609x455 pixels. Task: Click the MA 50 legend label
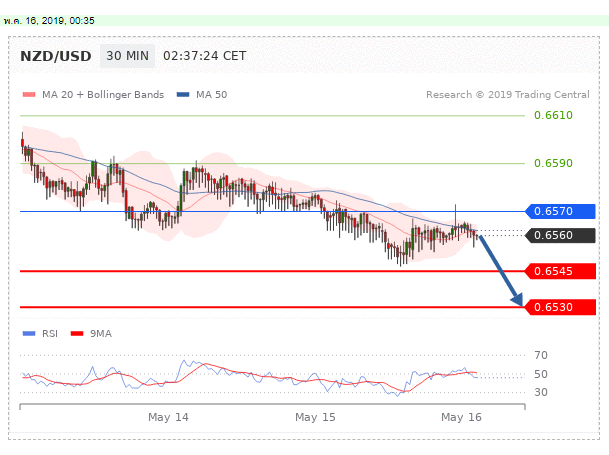[x=212, y=95]
